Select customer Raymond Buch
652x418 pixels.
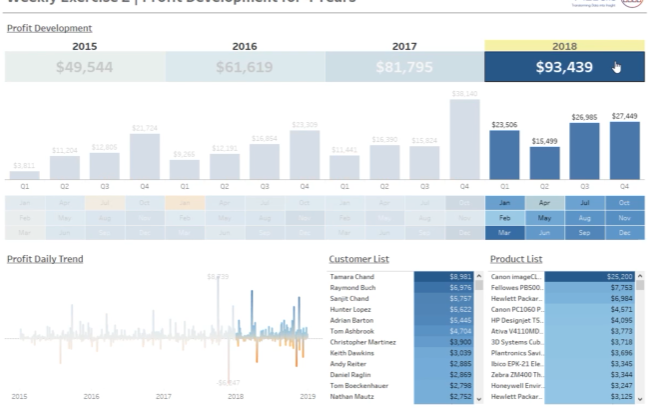401,287
